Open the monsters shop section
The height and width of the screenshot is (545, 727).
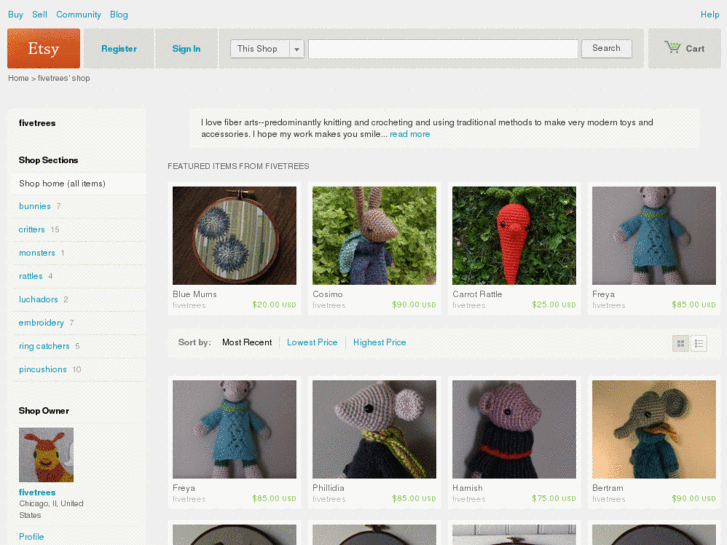point(37,253)
